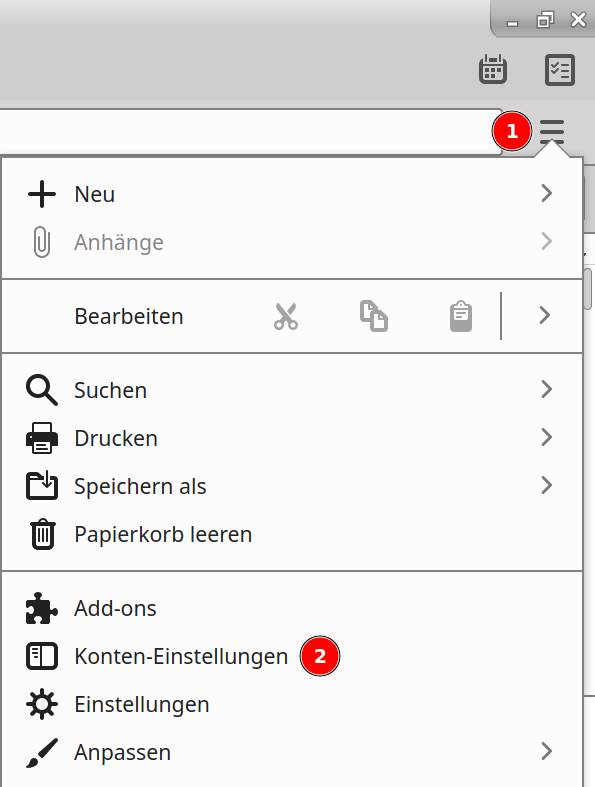The width and height of the screenshot is (595, 787).
Task: Expand the Speichern als submenu arrow
Action: [547, 486]
